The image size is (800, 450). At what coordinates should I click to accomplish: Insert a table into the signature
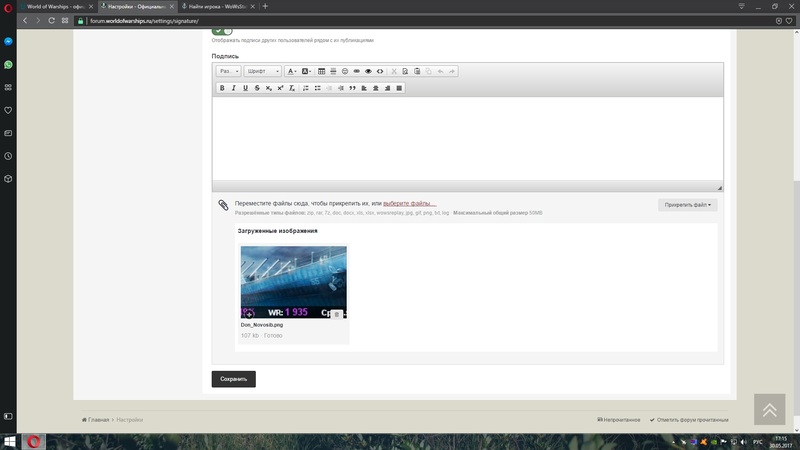click(x=321, y=72)
